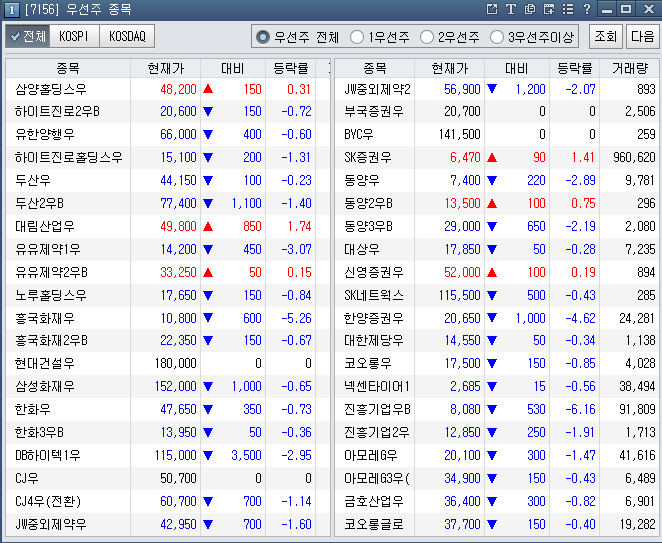This screenshot has height=543, width=662.
Task: Select the 동양3우B stock name
Action: [x=368, y=226]
